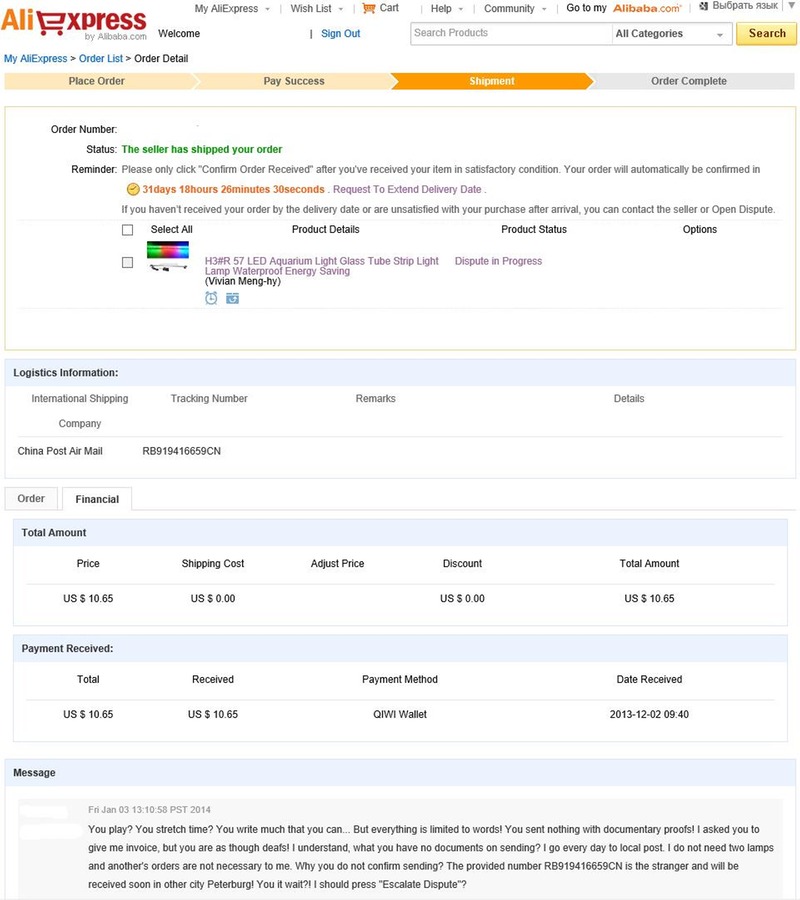Click the Order Complete progress step
The width and height of the screenshot is (800, 900).
pos(689,81)
